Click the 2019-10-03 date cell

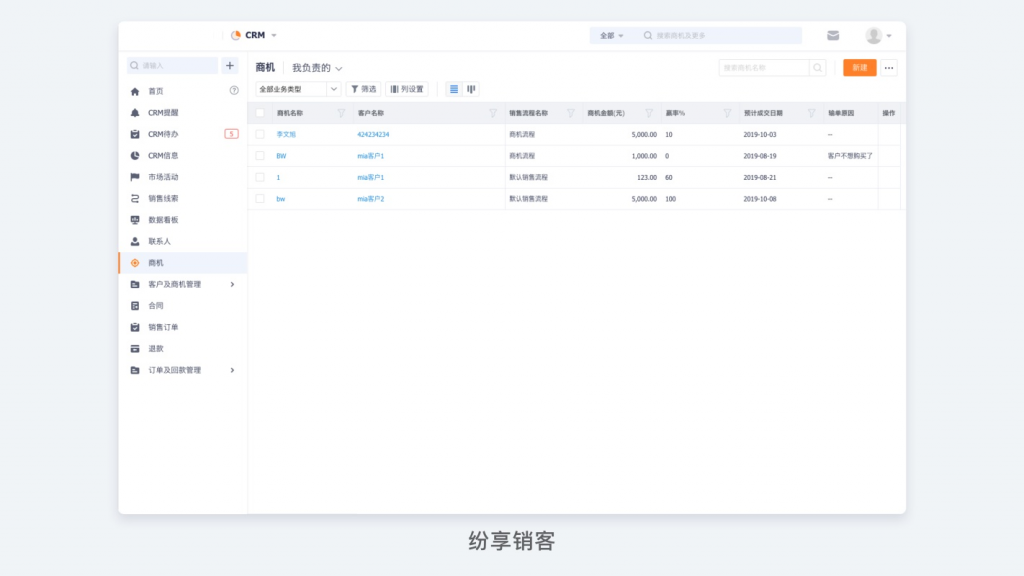(x=760, y=135)
